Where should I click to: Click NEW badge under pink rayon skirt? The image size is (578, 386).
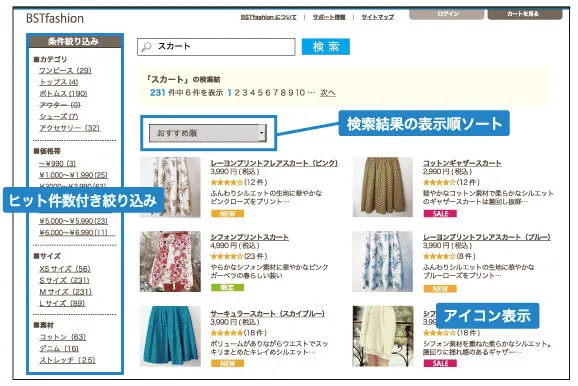[227, 213]
